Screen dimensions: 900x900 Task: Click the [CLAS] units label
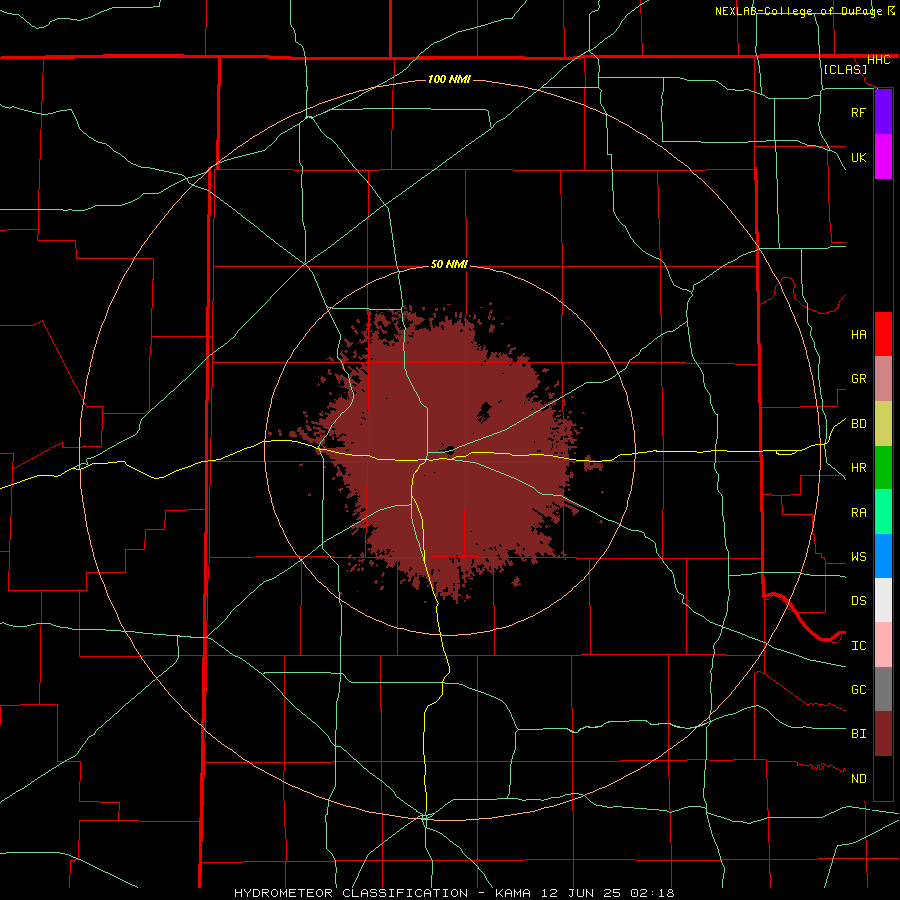click(845, 70)
